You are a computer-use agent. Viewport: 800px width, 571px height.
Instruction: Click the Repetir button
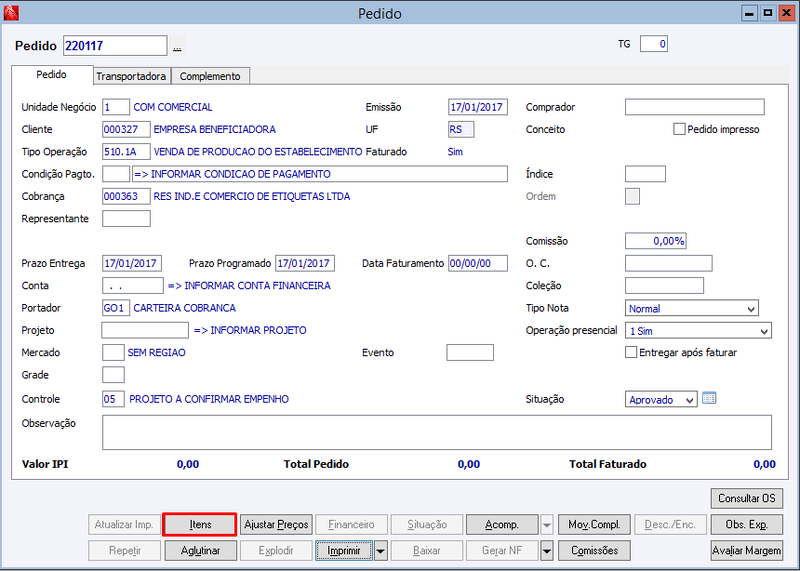pyautogui.click(x=124, y=551)
